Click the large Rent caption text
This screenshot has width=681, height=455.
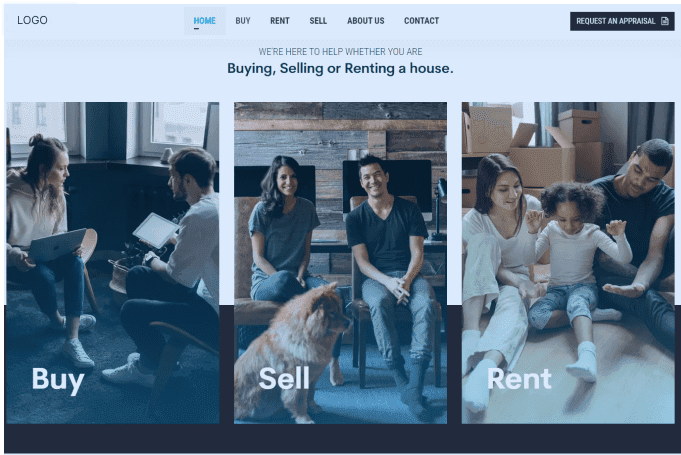click(x=519, y=379)
